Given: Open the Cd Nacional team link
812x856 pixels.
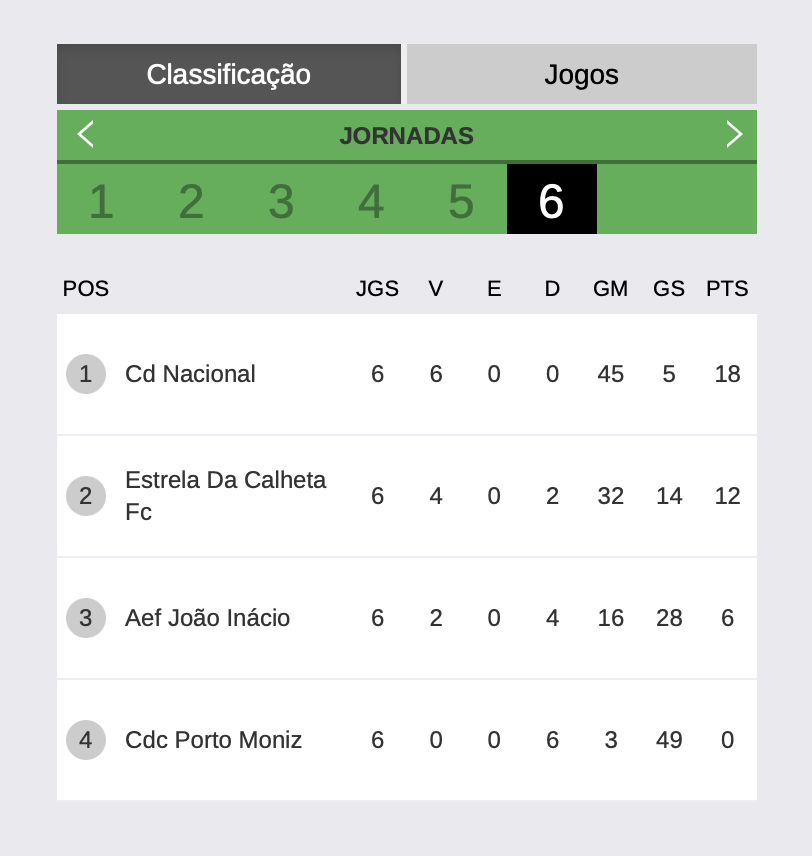Looking at the screenshot, I should pyautogui.click(x=190, y=374).
